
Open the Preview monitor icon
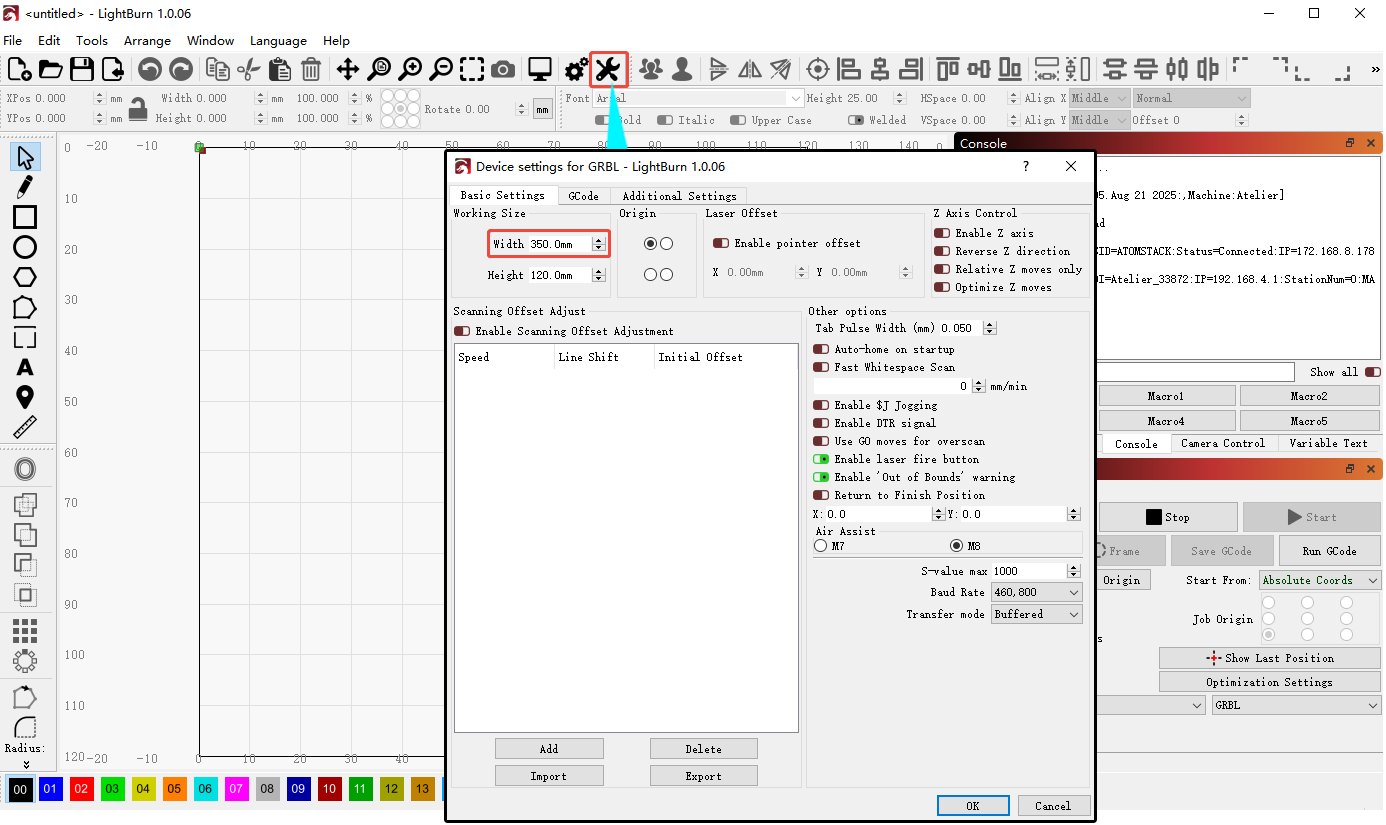[540, 69]
